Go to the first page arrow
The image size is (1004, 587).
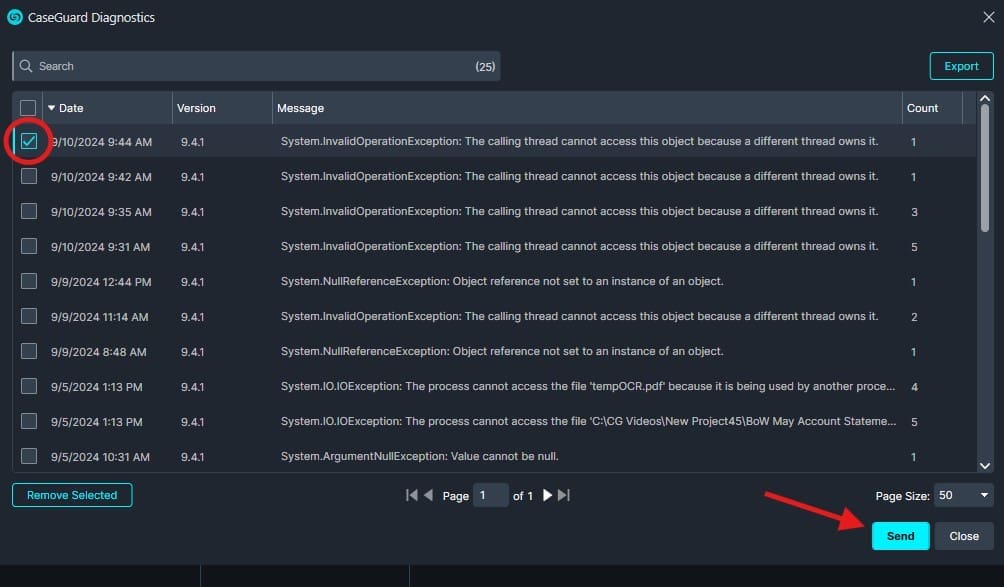pyautogui.click(x=411, y=495)
